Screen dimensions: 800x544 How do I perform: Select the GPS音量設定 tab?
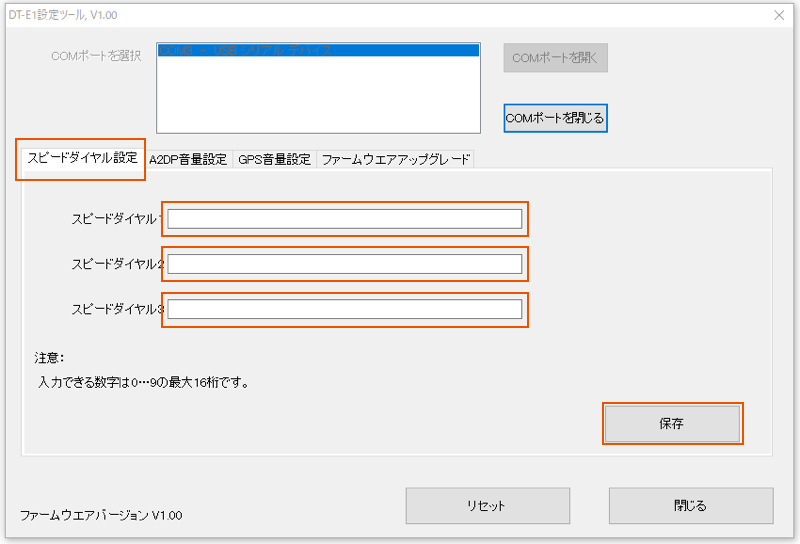274,159
